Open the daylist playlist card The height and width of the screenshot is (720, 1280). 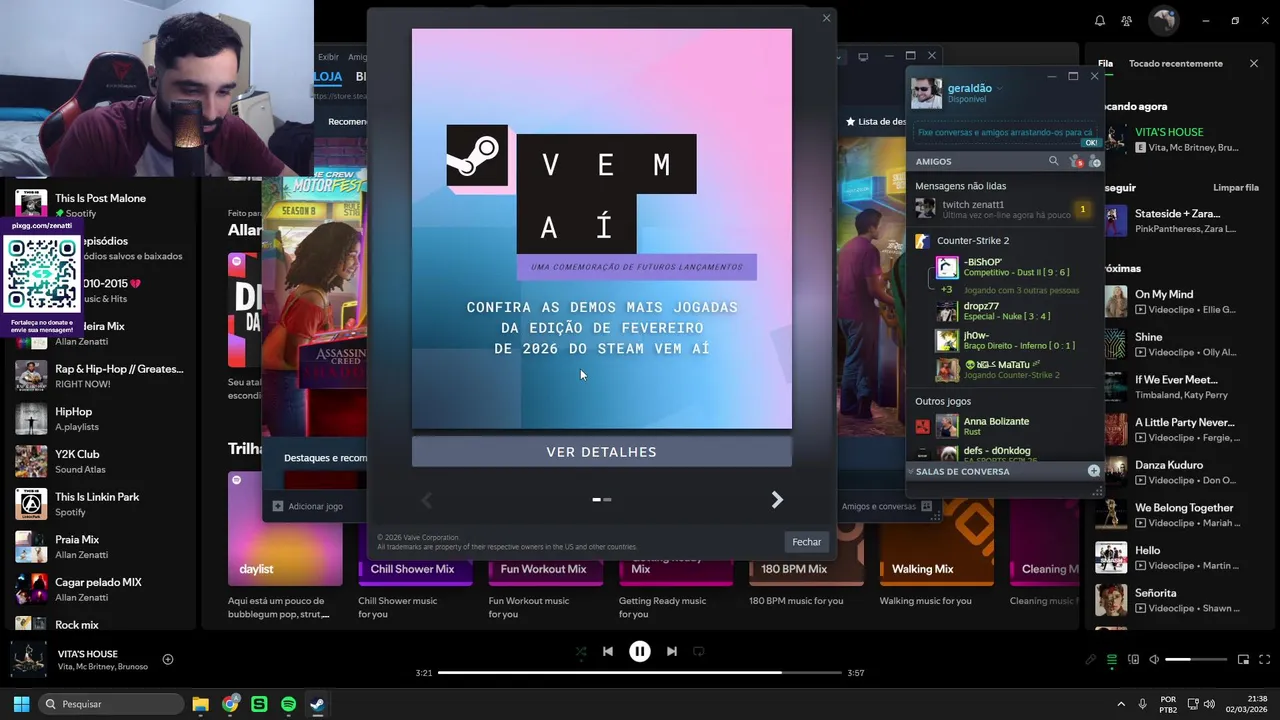pos(285,545)
